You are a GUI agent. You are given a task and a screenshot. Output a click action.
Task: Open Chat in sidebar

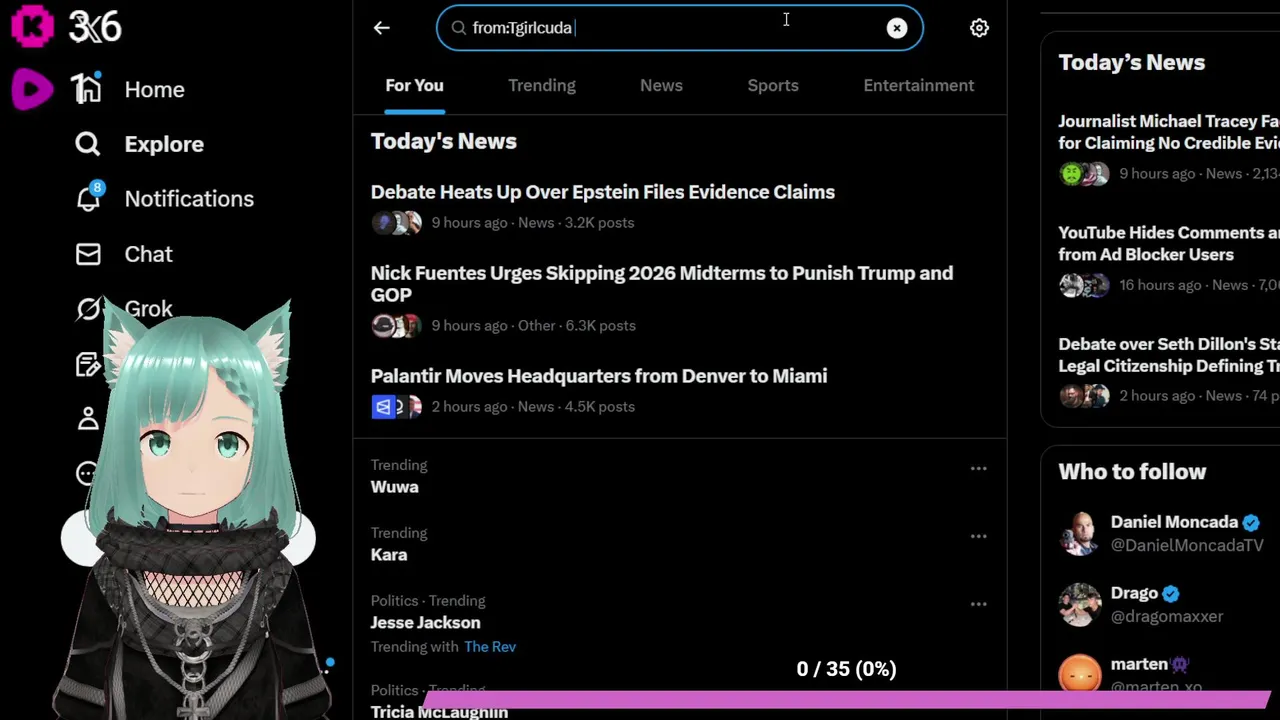pos(148,254)
